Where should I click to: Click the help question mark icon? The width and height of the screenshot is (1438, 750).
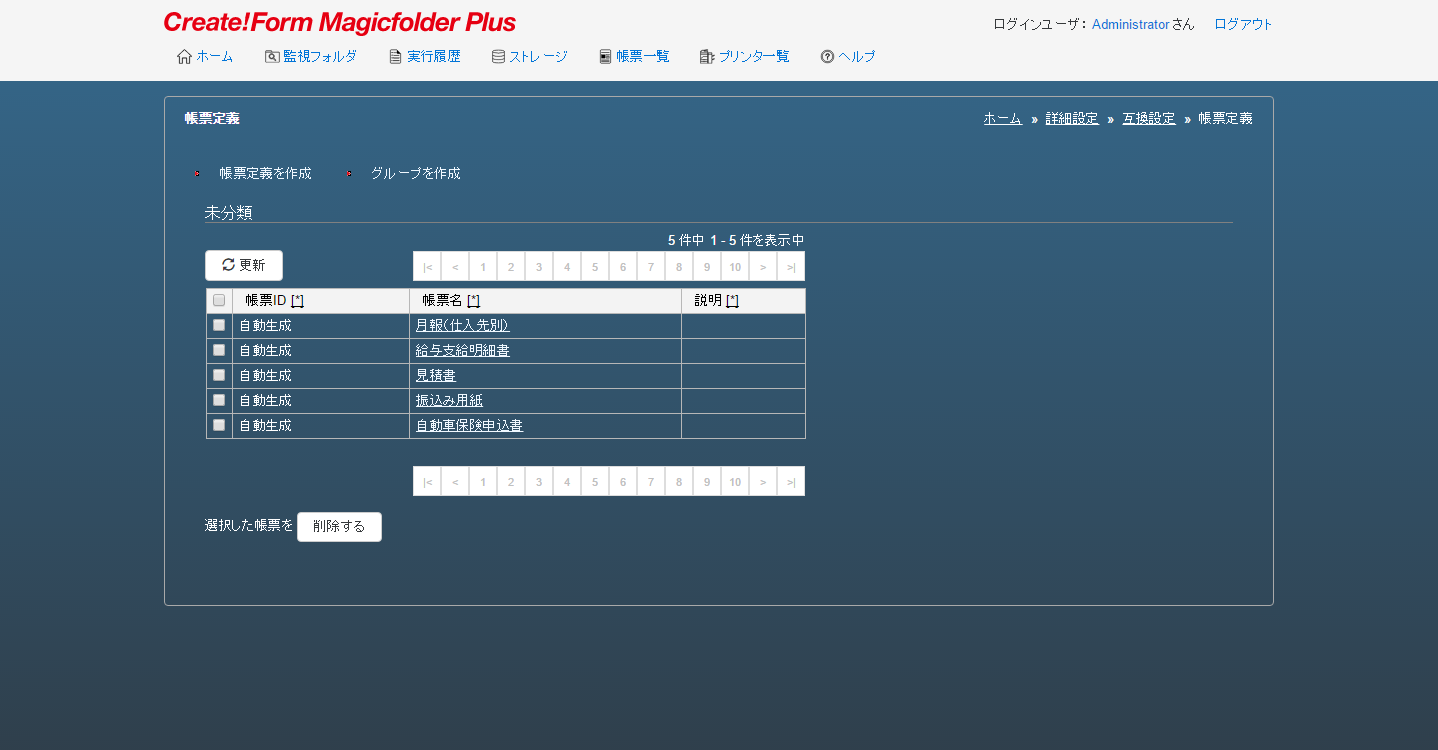click(x=827, y=57)
